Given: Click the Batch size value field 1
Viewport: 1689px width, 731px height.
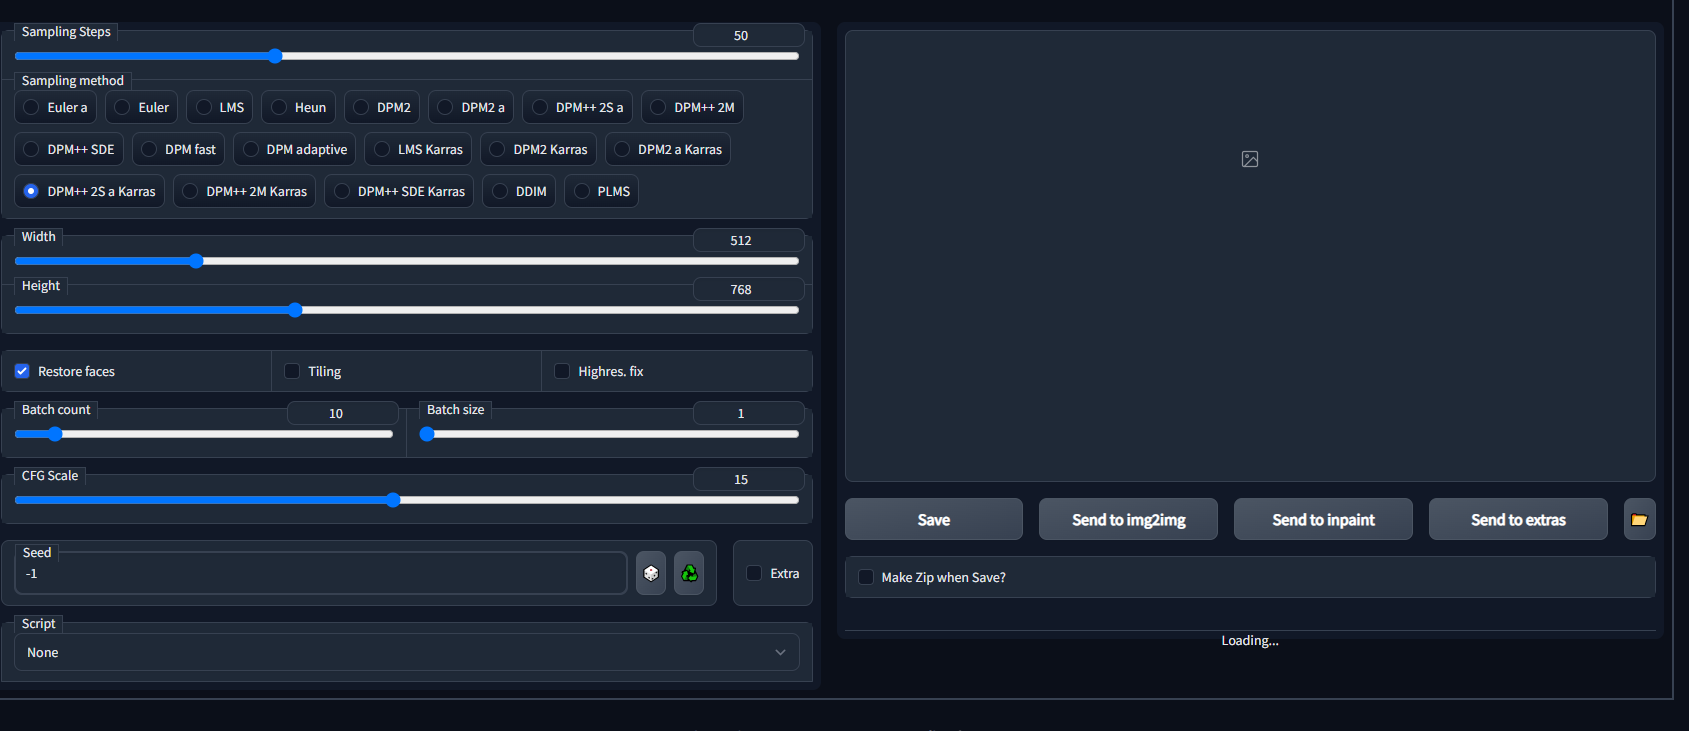Looking at the screenshot, I should [749, 413].
